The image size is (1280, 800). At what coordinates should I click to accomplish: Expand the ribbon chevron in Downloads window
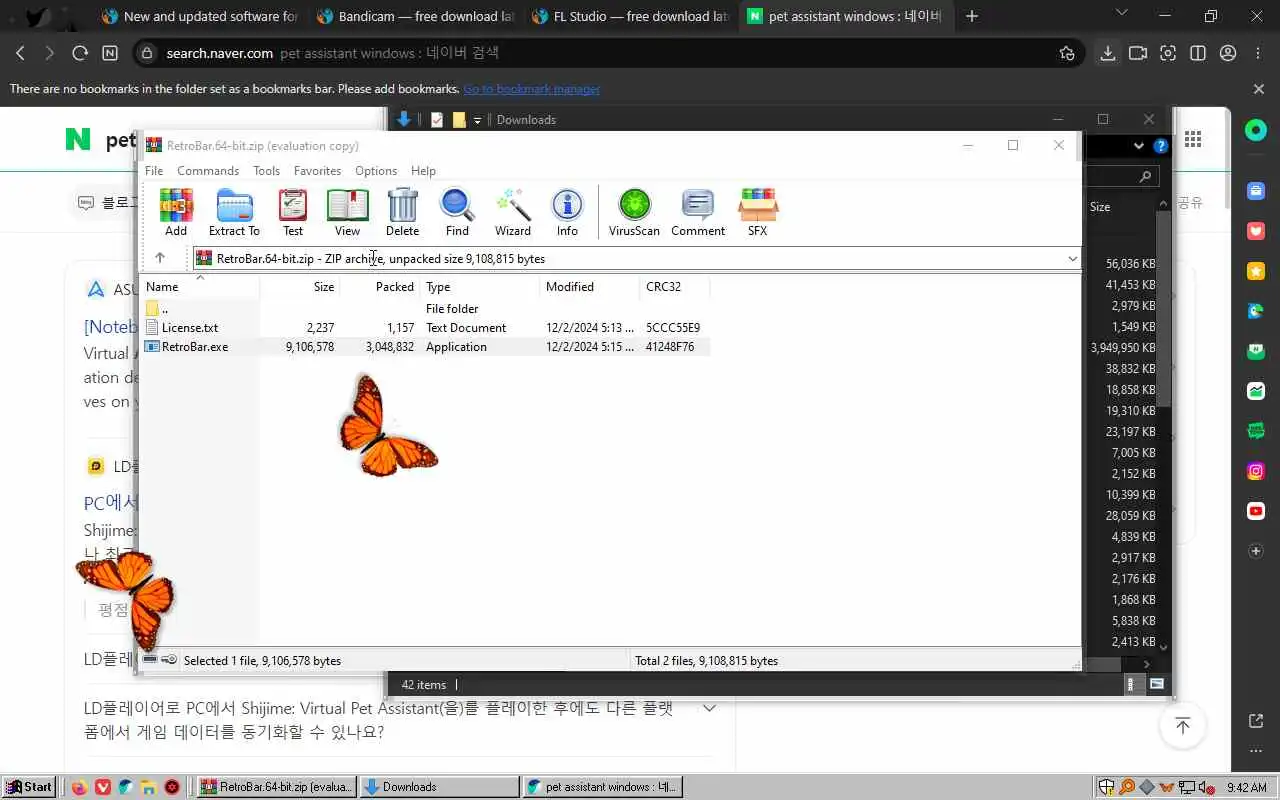pos(1138,146)
